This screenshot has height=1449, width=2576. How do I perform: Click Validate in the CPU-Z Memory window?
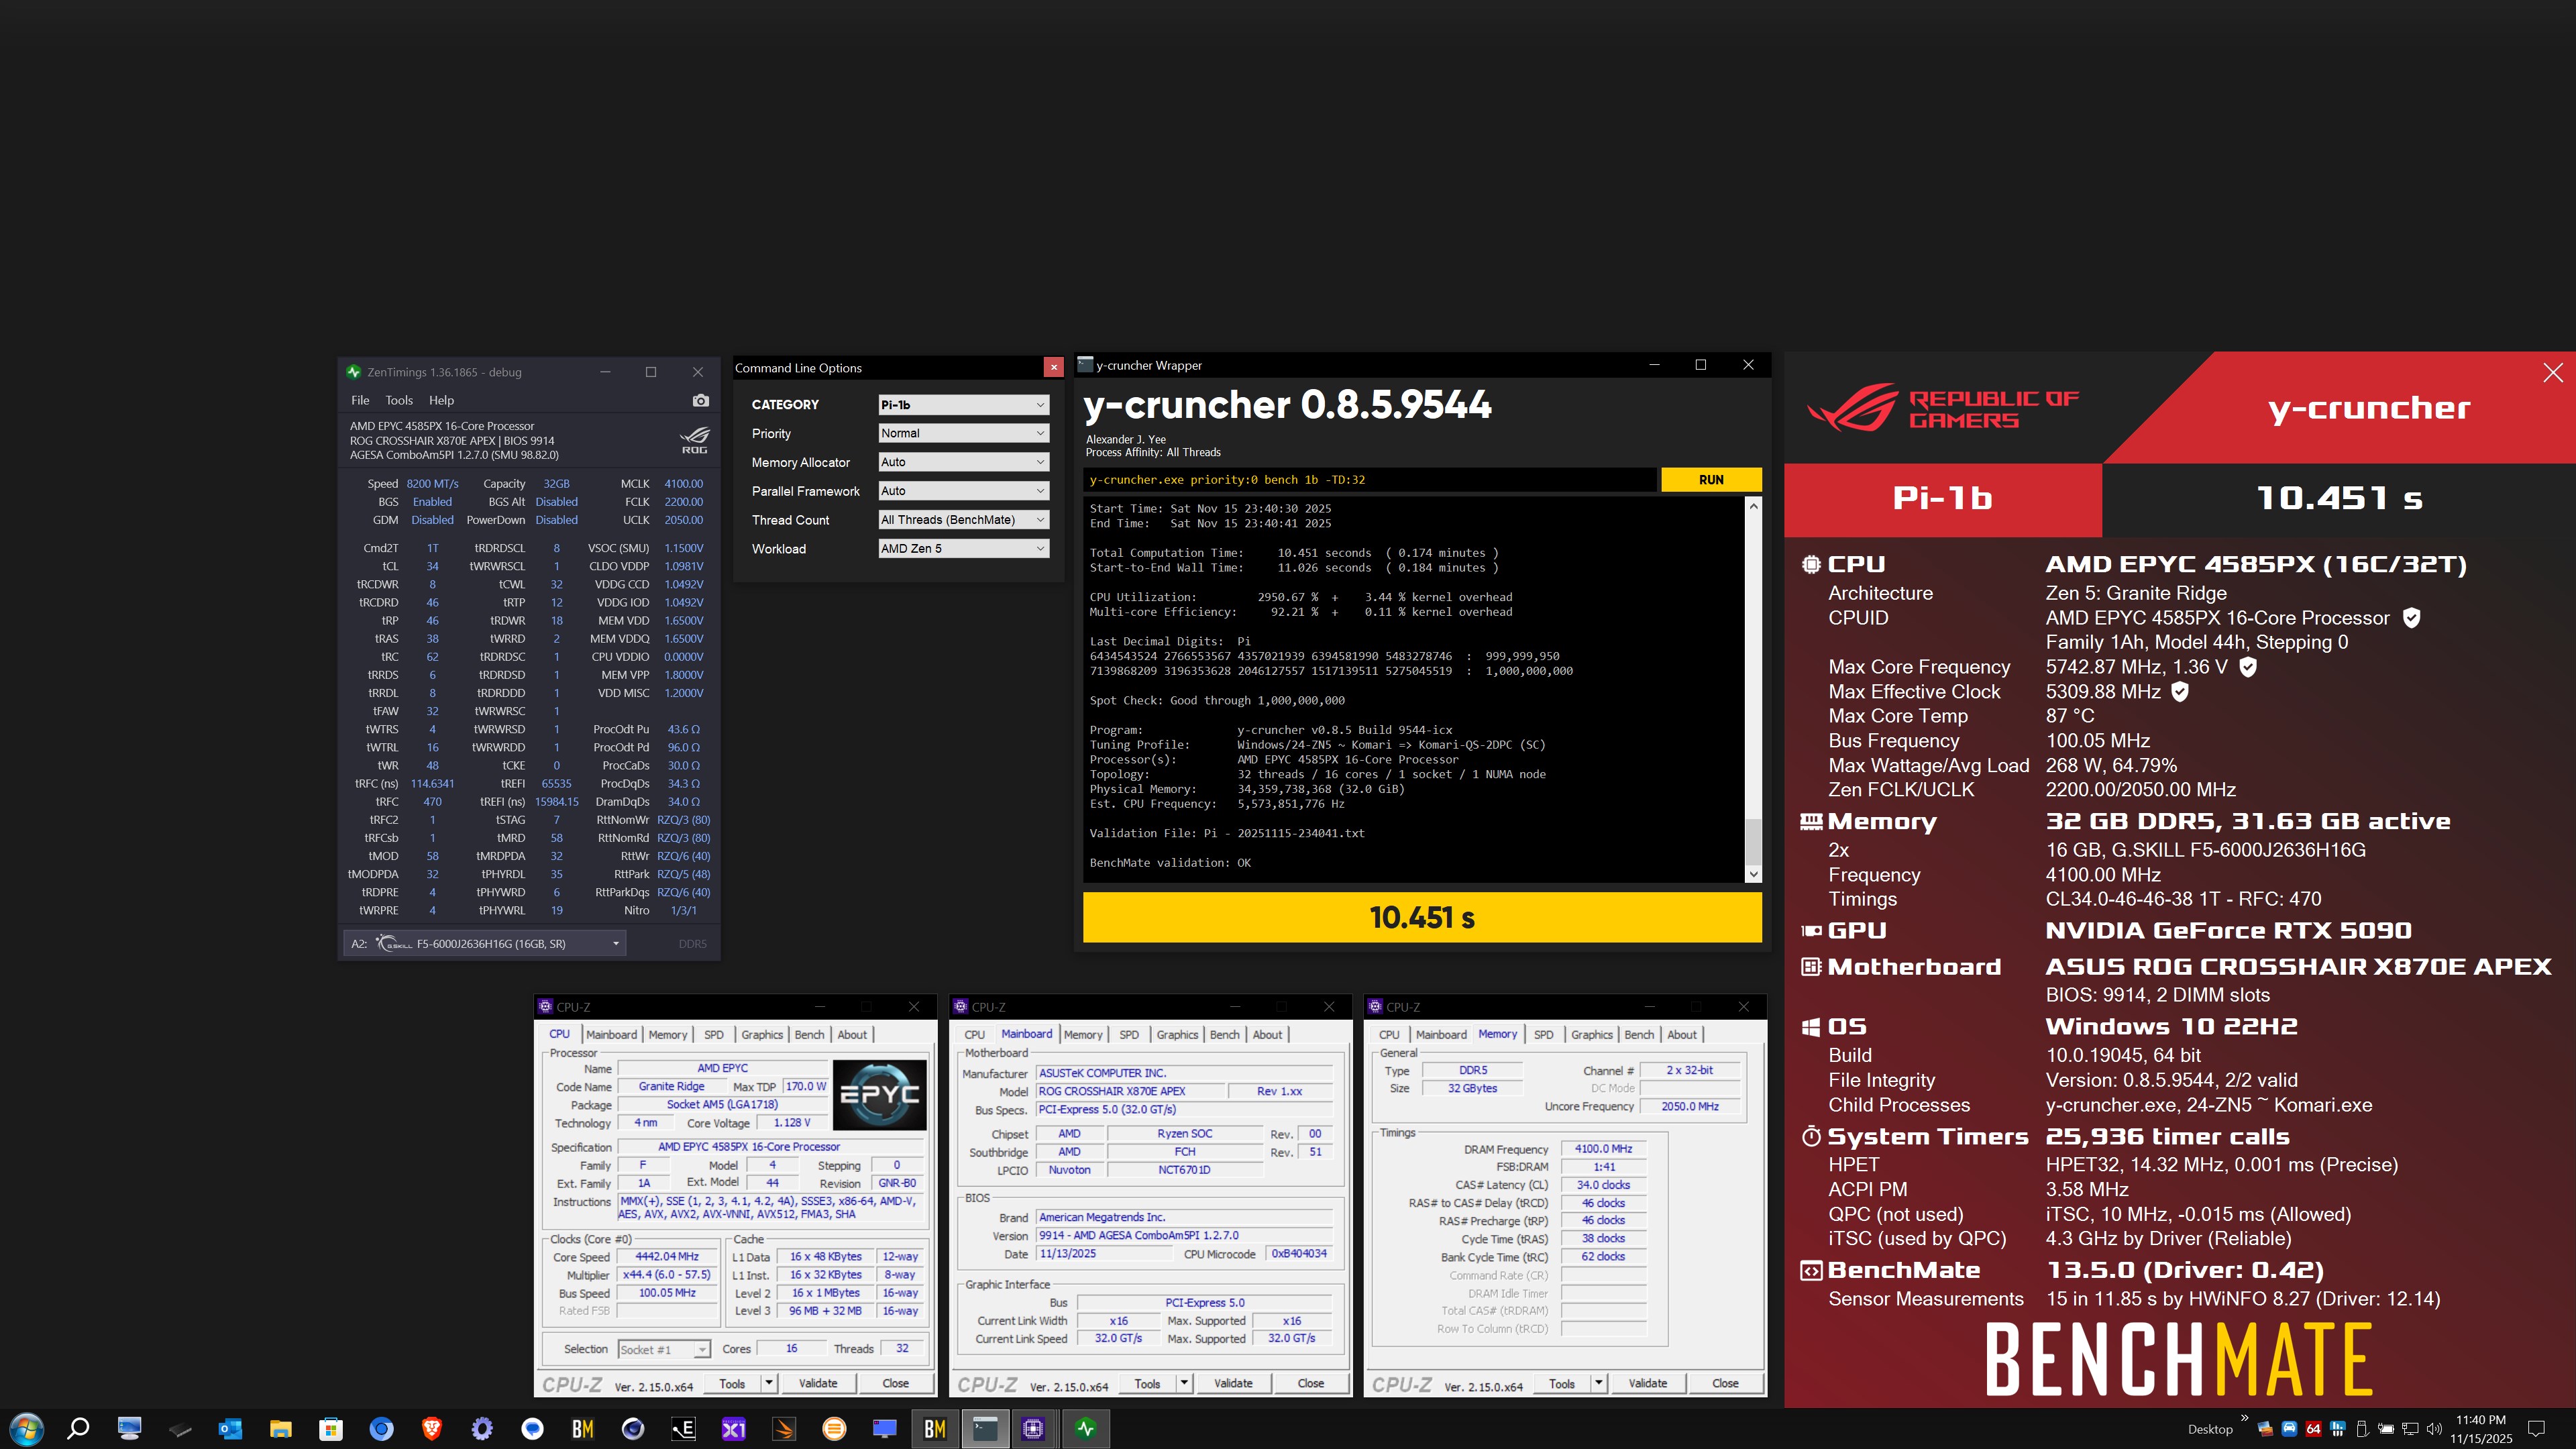point(1647,1383)
